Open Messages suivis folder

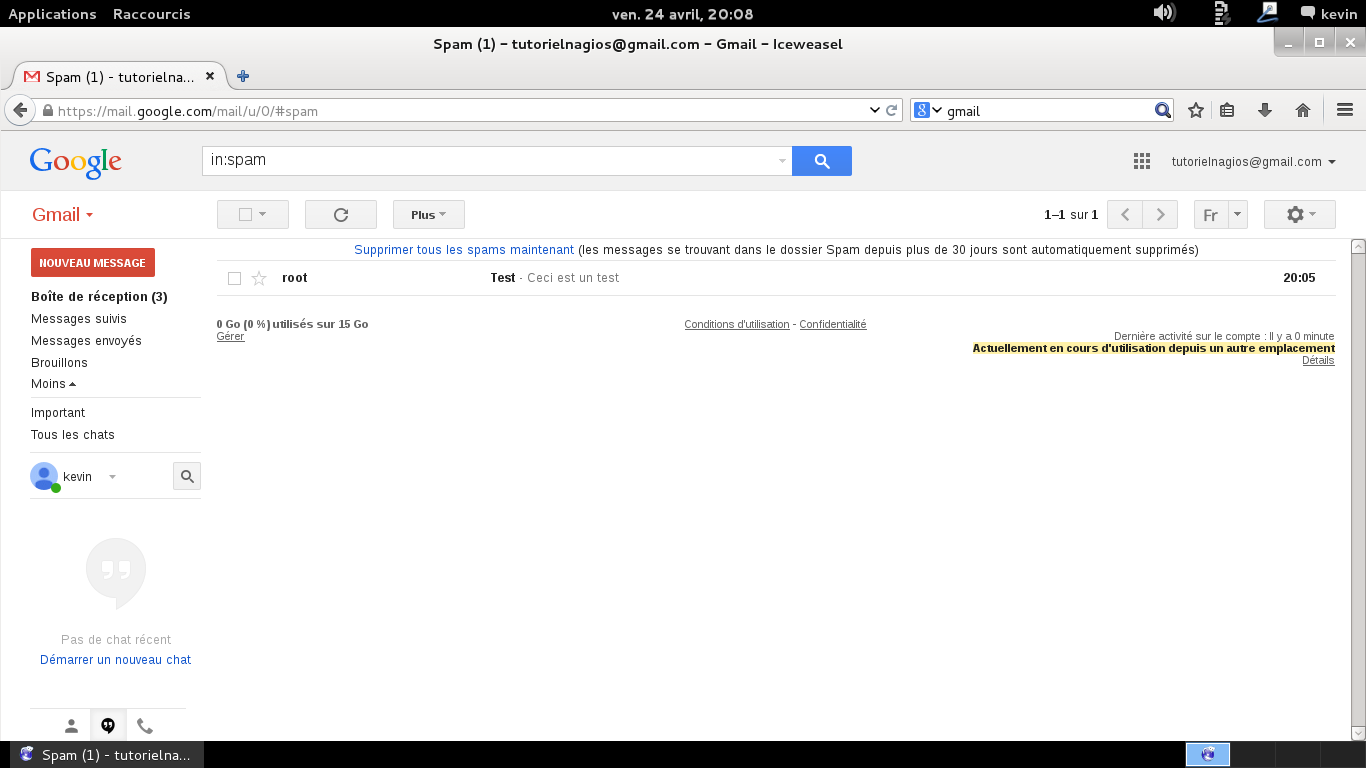[x=79, y=319]
